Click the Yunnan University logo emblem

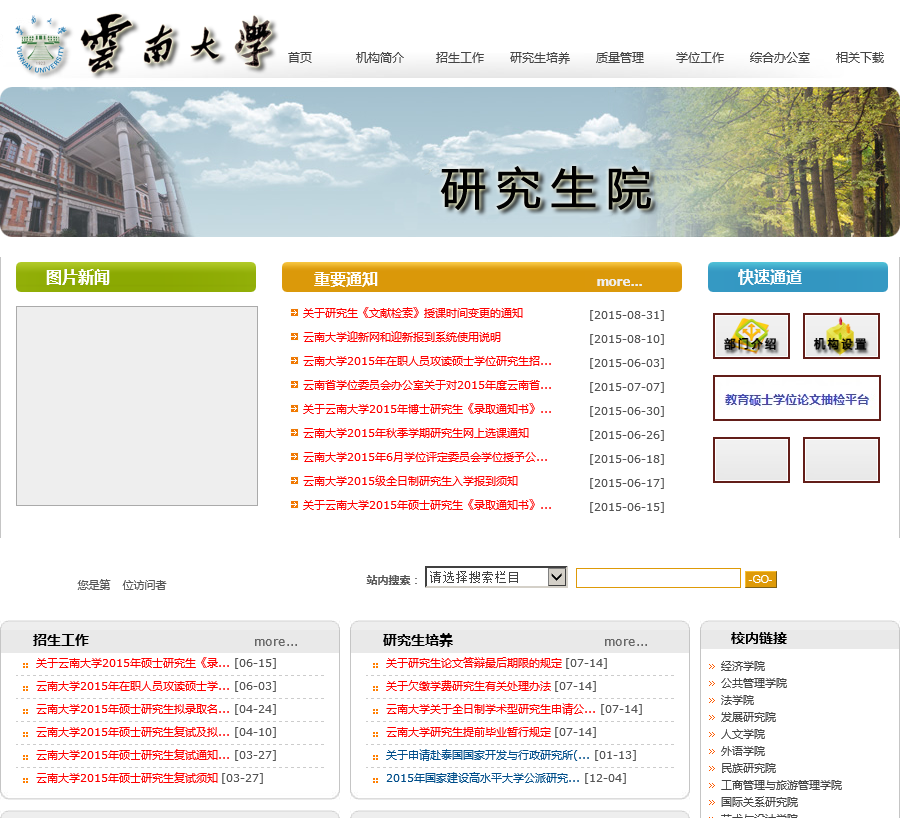[40, 46]
